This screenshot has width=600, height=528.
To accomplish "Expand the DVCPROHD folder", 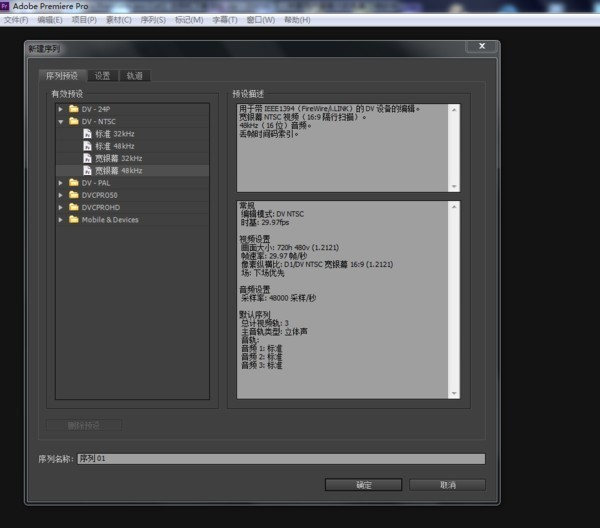I will point(60,207).
